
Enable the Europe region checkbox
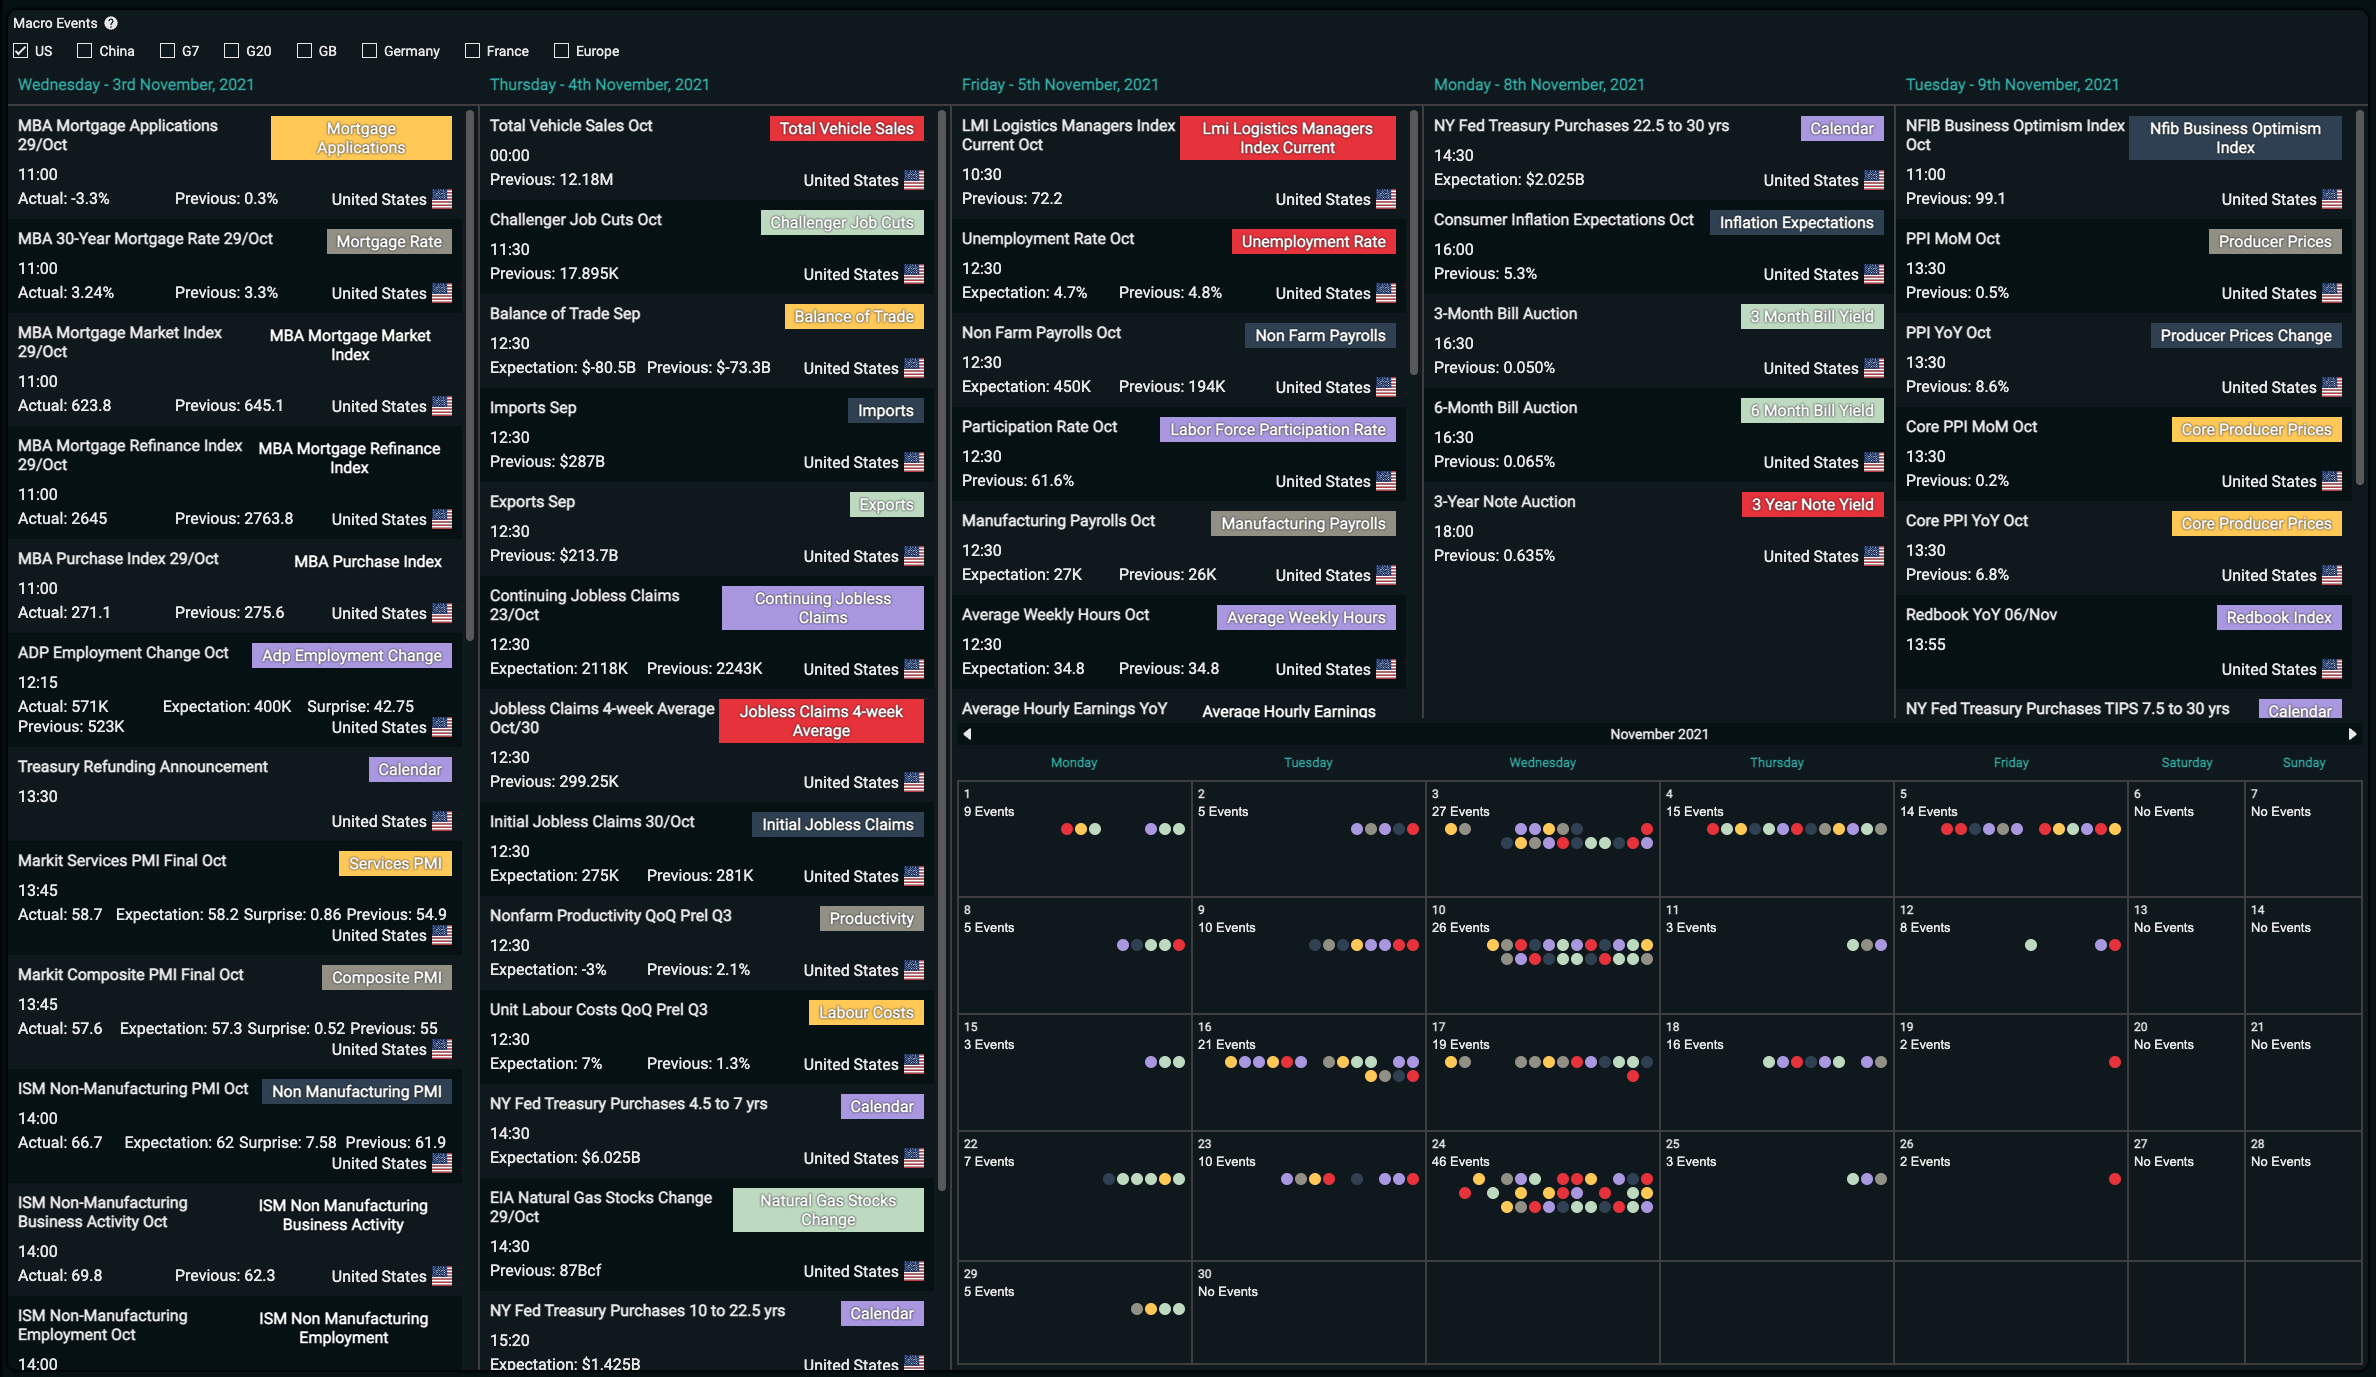pos(562,51)
